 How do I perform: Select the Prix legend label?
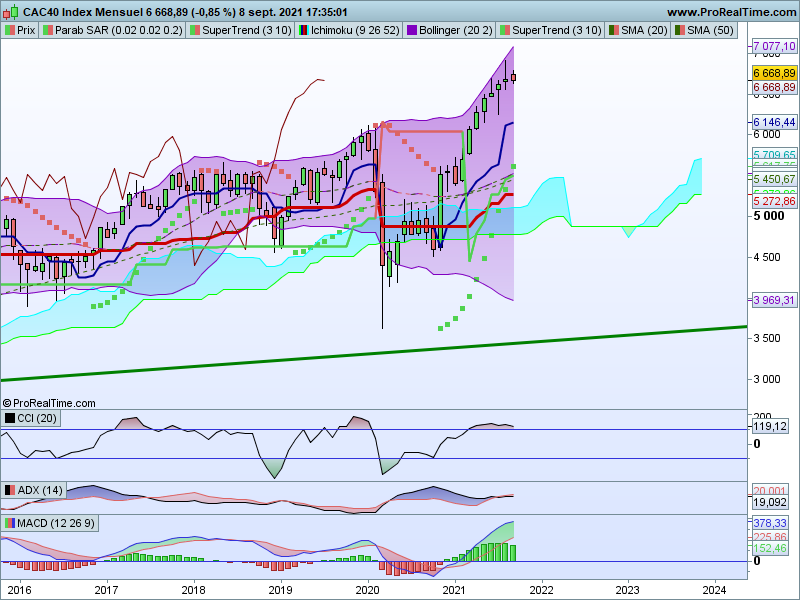(20, 30)
